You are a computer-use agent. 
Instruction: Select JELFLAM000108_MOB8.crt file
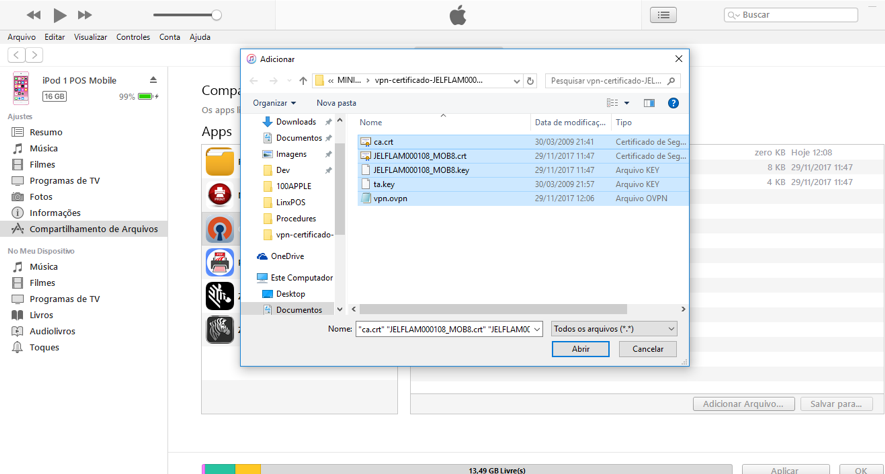coord(523,156)
